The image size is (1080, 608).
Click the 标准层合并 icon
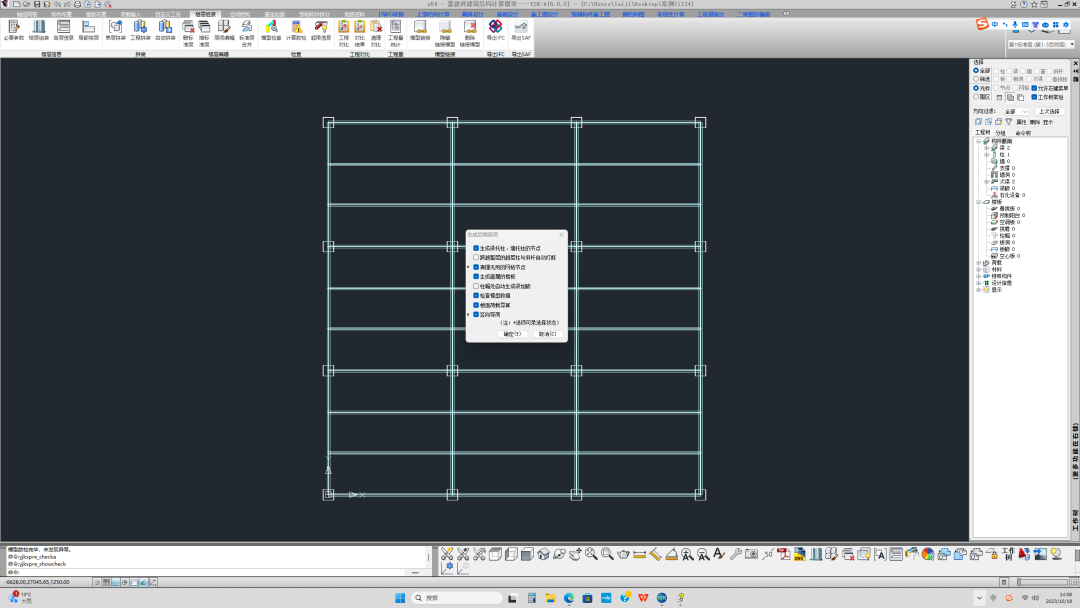tap(247, 33)
